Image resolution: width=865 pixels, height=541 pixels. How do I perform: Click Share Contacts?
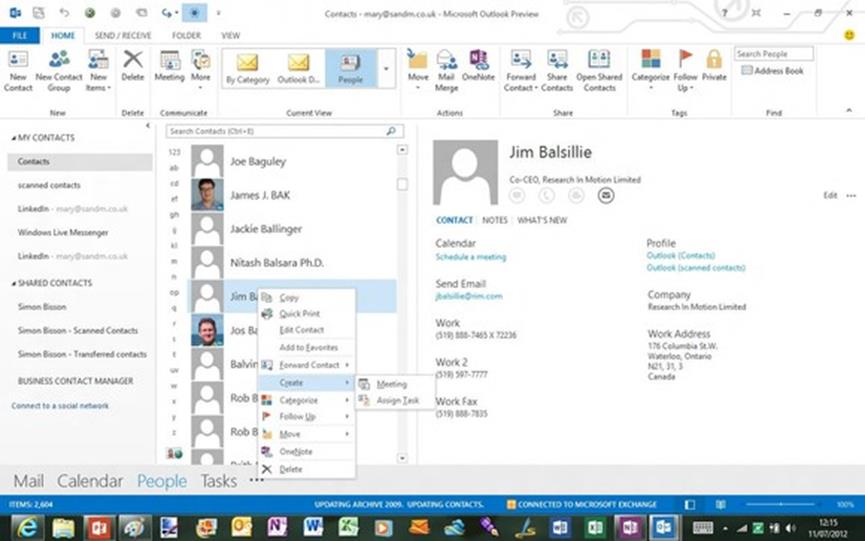[x=557, y=70]
